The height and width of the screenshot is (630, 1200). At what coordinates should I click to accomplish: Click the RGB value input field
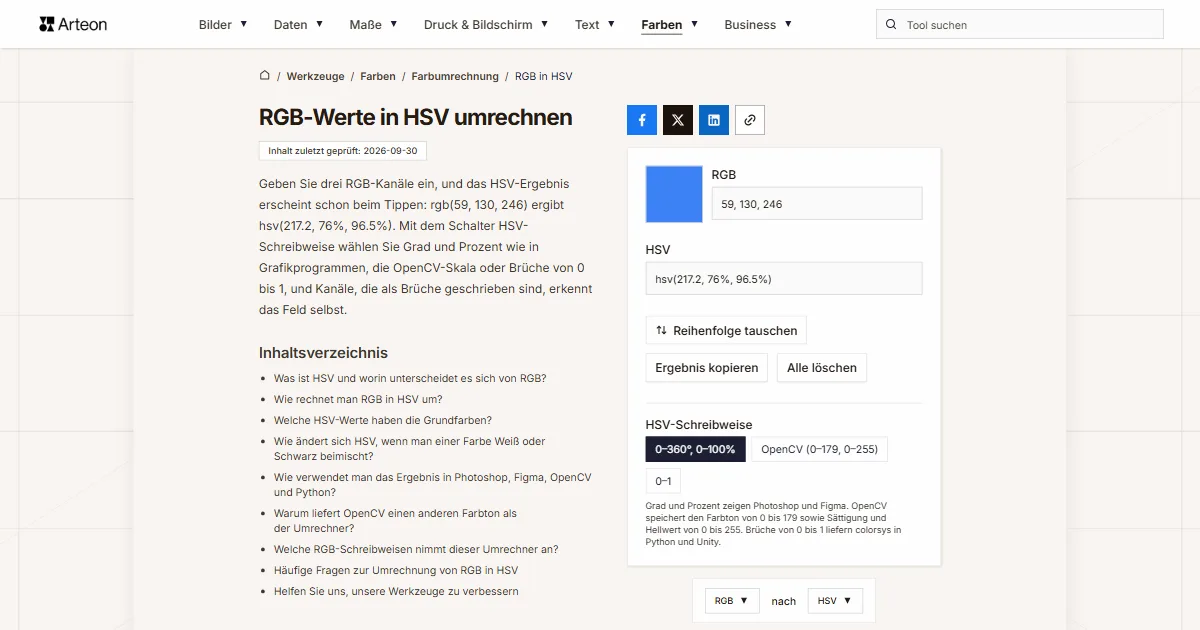817,204
